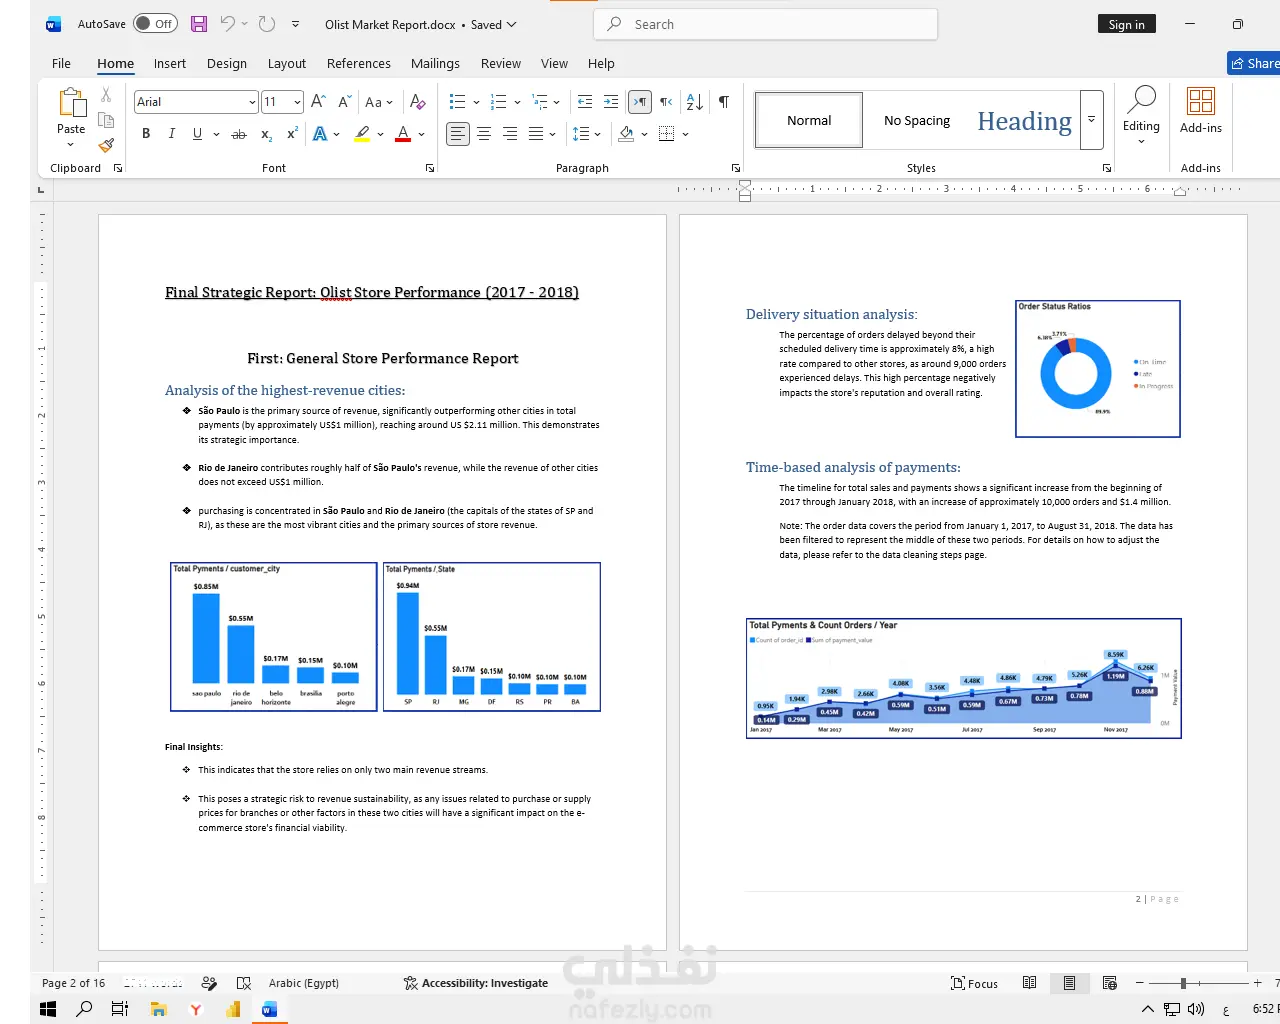The width and height of the screenshot is (1280, 1024).
Task: Click the Save icon in title bar
Action: click(199, 24)
